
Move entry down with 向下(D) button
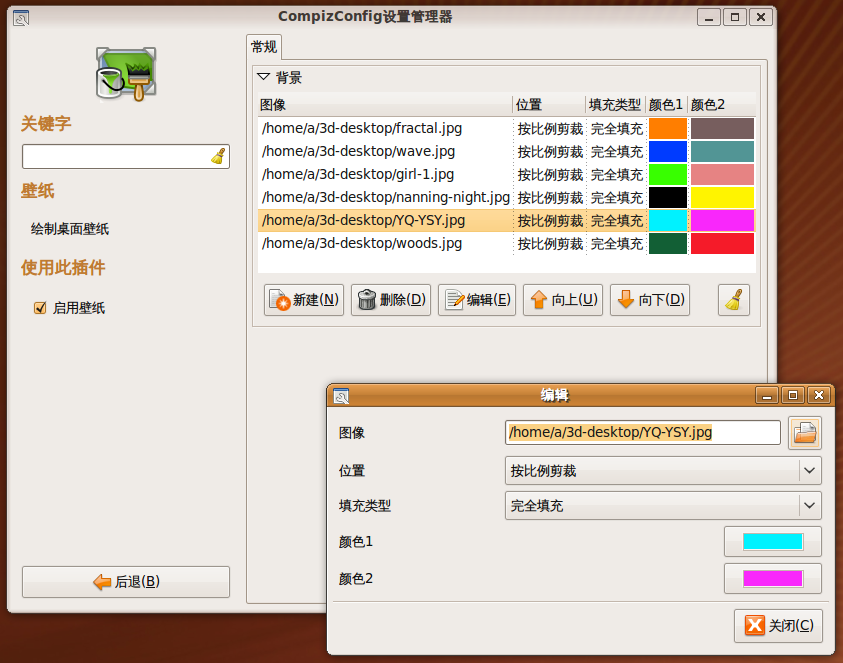coord(650,300)
